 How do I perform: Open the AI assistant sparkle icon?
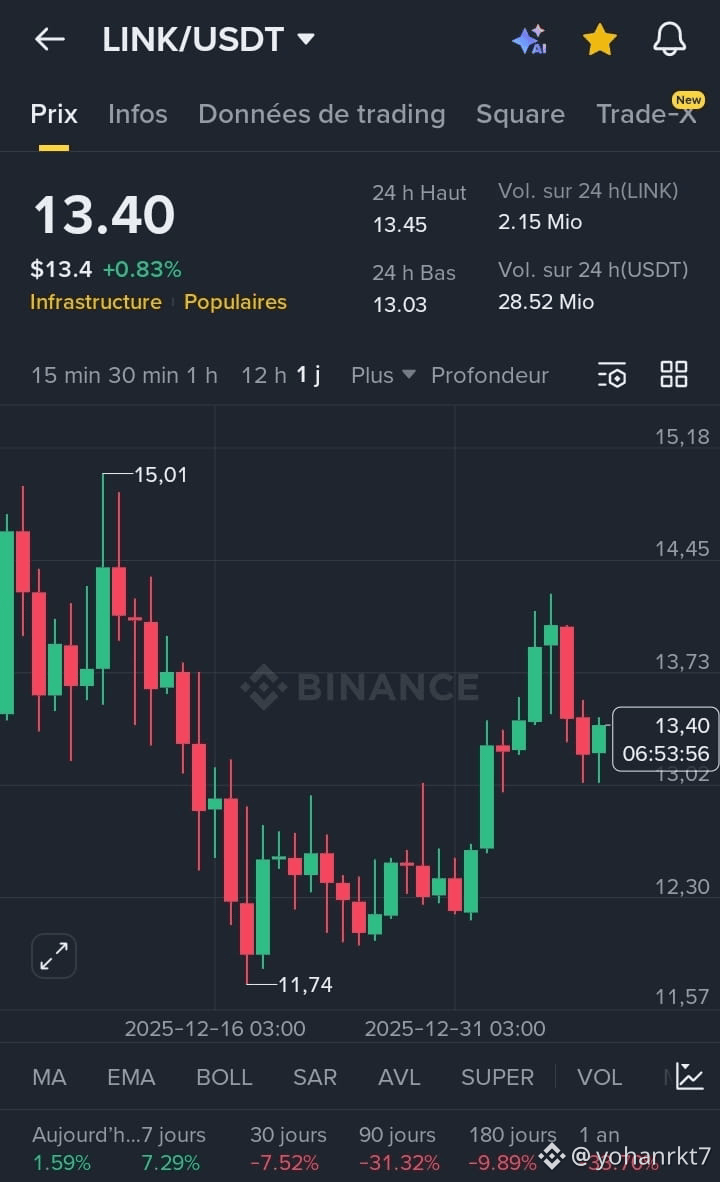coord(529,39)
